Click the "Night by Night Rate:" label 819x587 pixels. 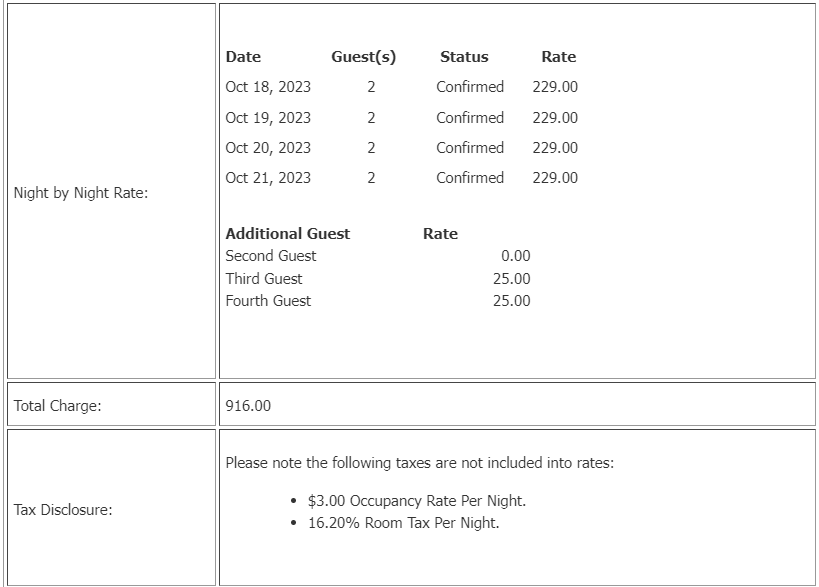(81, 193)
